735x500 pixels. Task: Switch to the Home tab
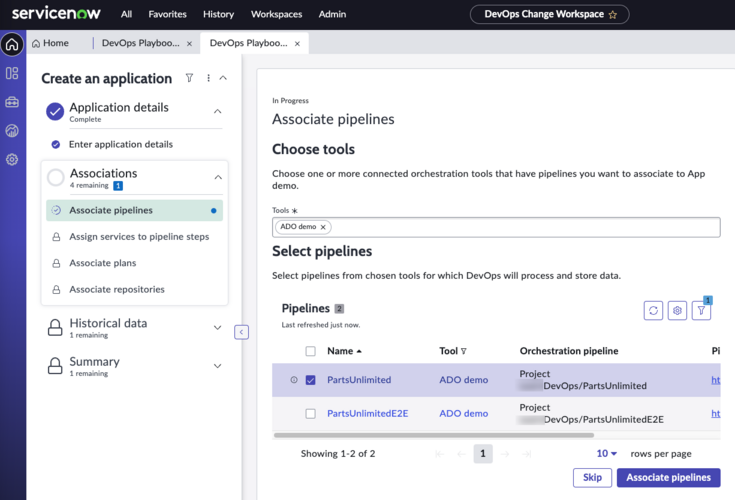[50, 43]
